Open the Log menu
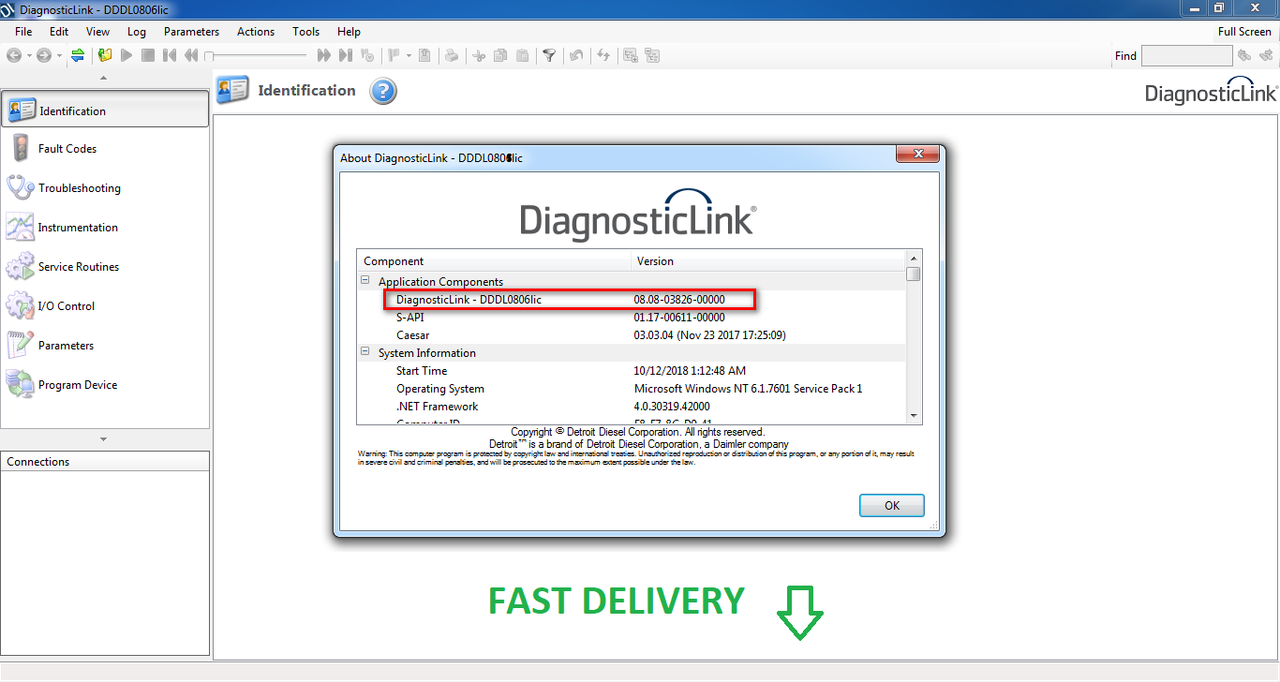 [x=137, y=32]
